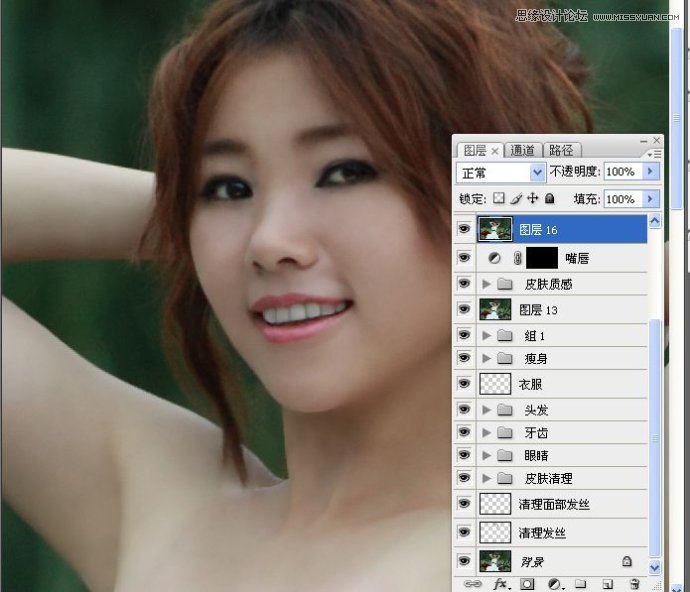Expand the 牙齿 group
The height and width of the screenshot is (592, 690).
[x=486, y=433]
